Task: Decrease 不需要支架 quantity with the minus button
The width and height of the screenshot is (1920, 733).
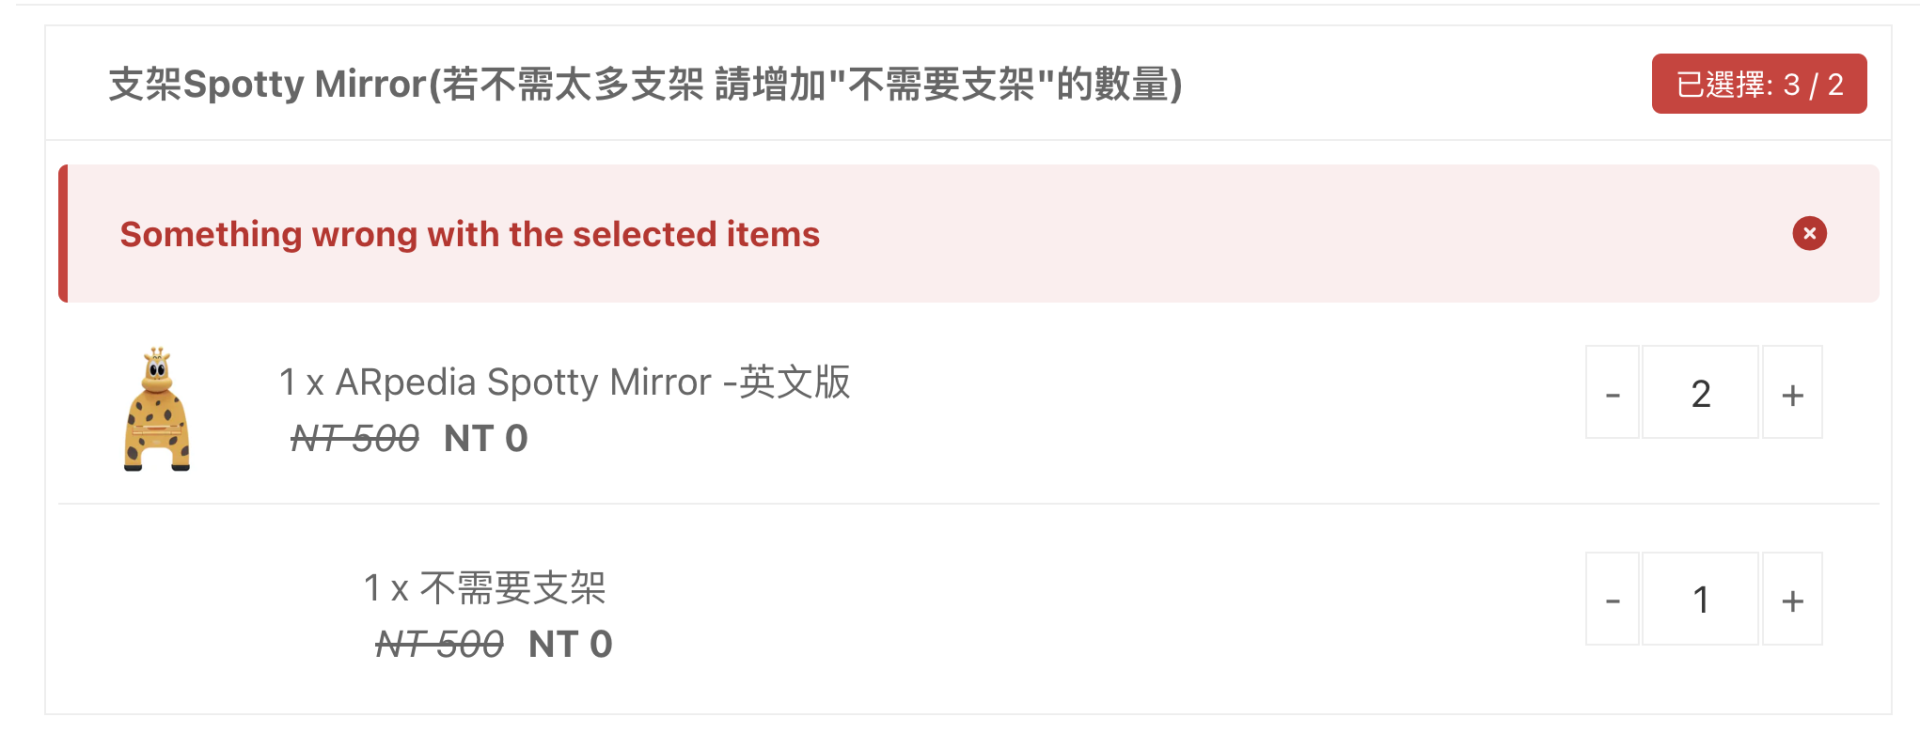Action: pyautogui.click(x=1612, y=598)
